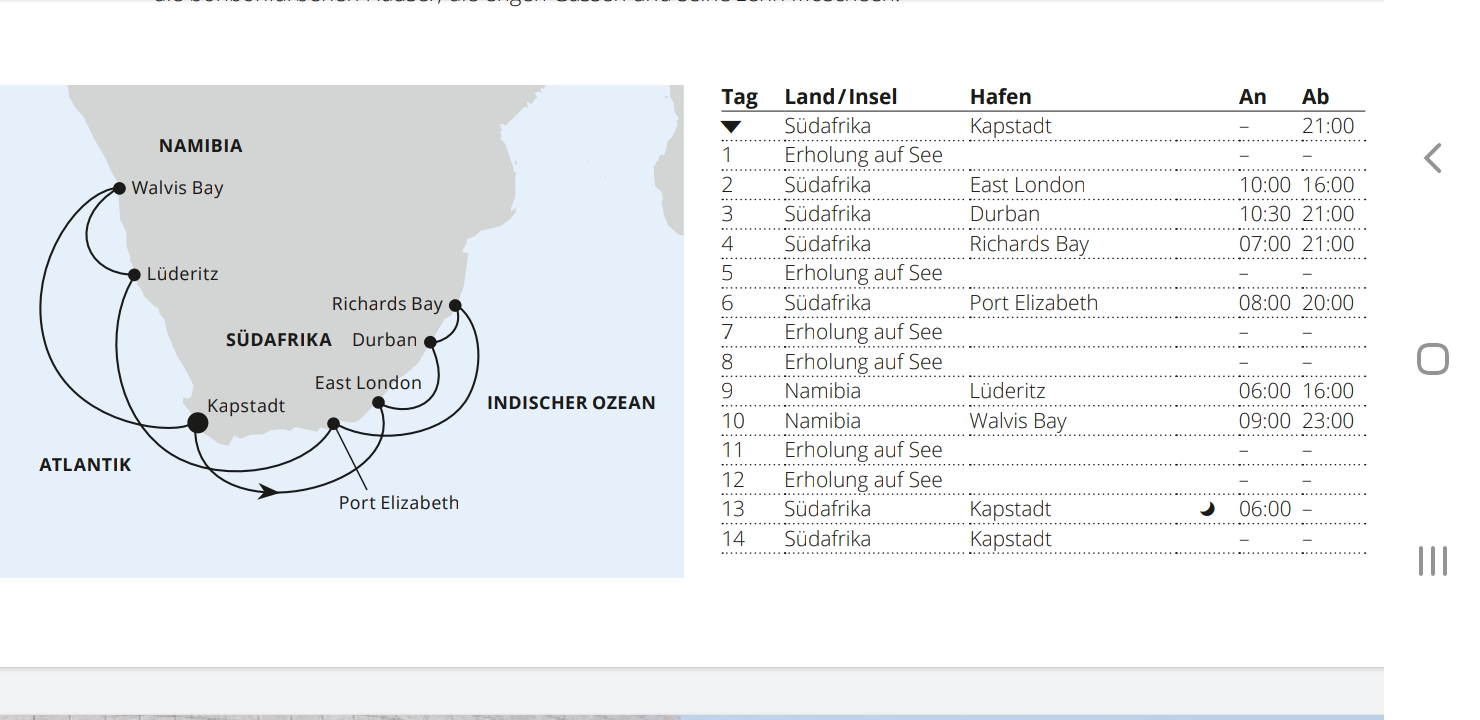Viewport: 1480px width, 720px height.
Task: Click the Durban port dot
Action: tap(430, 342)
